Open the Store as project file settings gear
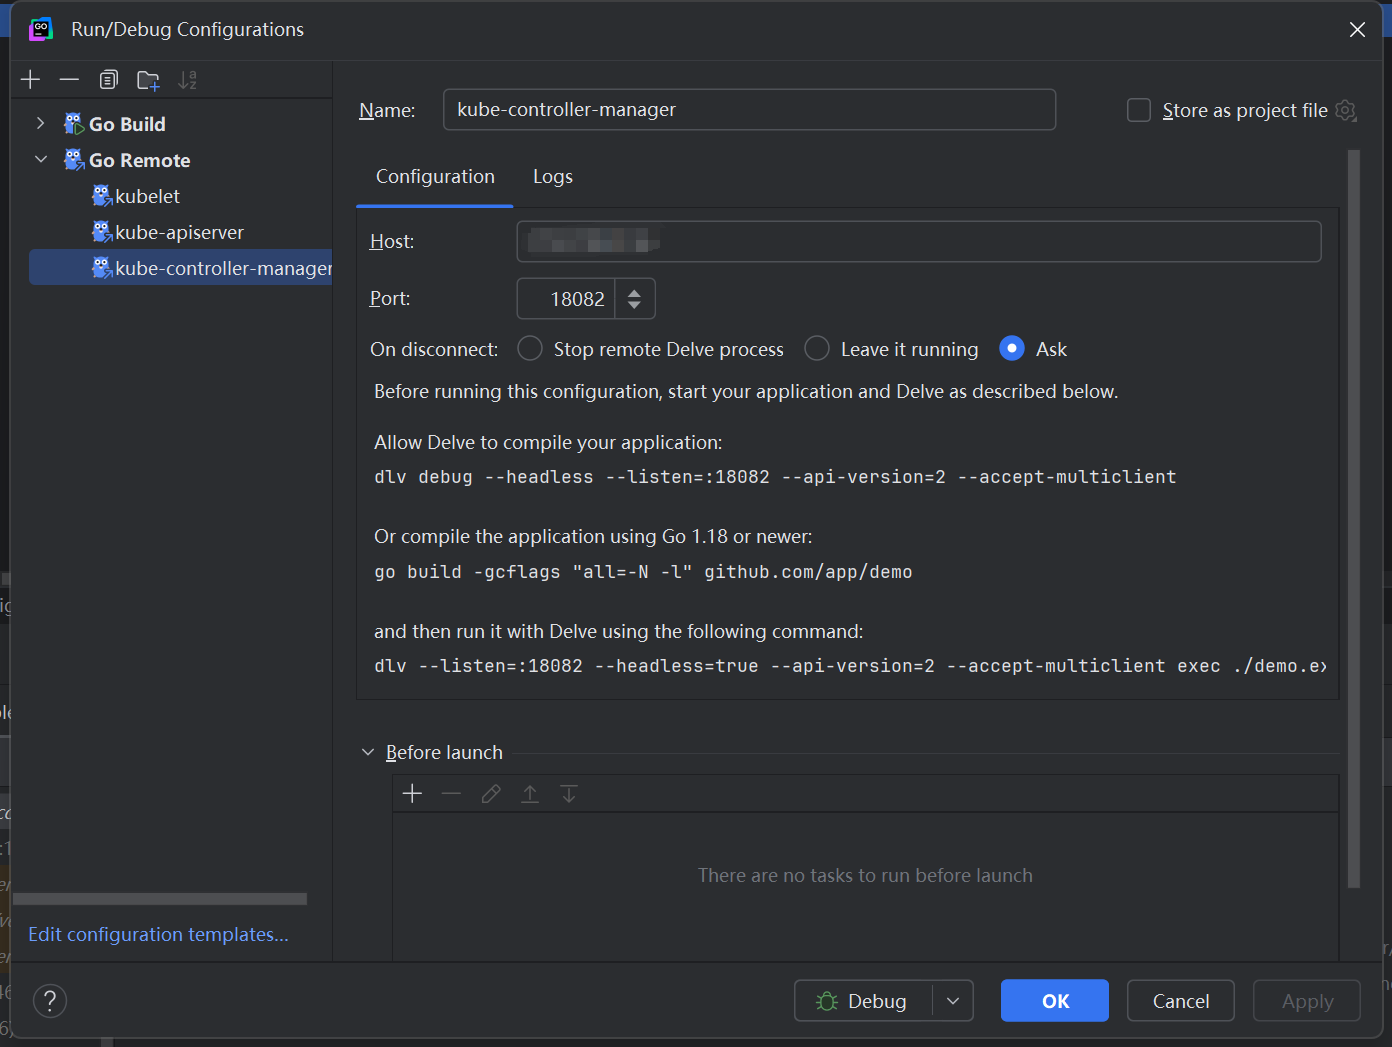The width and height of the screenshot is (1392, 1047). click(1346, 110)
